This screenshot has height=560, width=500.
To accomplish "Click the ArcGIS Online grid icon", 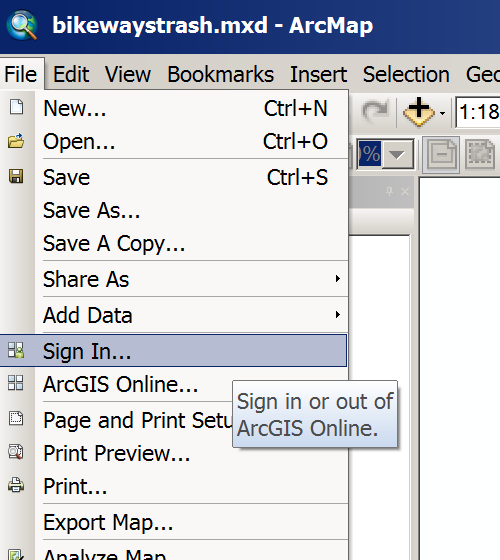I will coord(16,383).
